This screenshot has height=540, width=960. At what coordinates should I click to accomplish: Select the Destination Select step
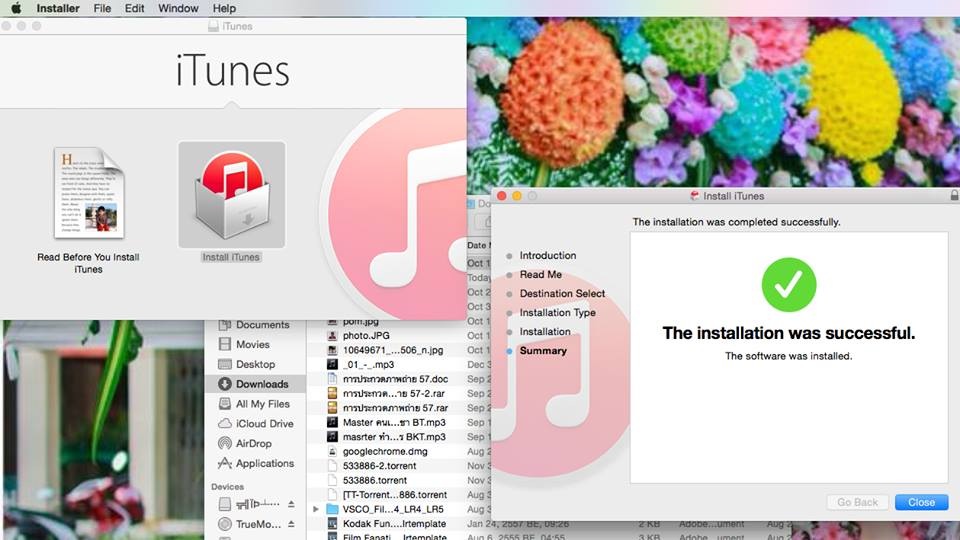pos(562,293)
